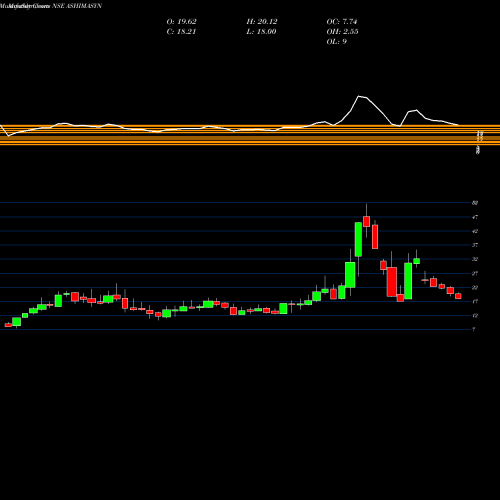Select the low value L: 18.00
The height and width of the screenshot is (500, 500).
(x=261, y=32)
